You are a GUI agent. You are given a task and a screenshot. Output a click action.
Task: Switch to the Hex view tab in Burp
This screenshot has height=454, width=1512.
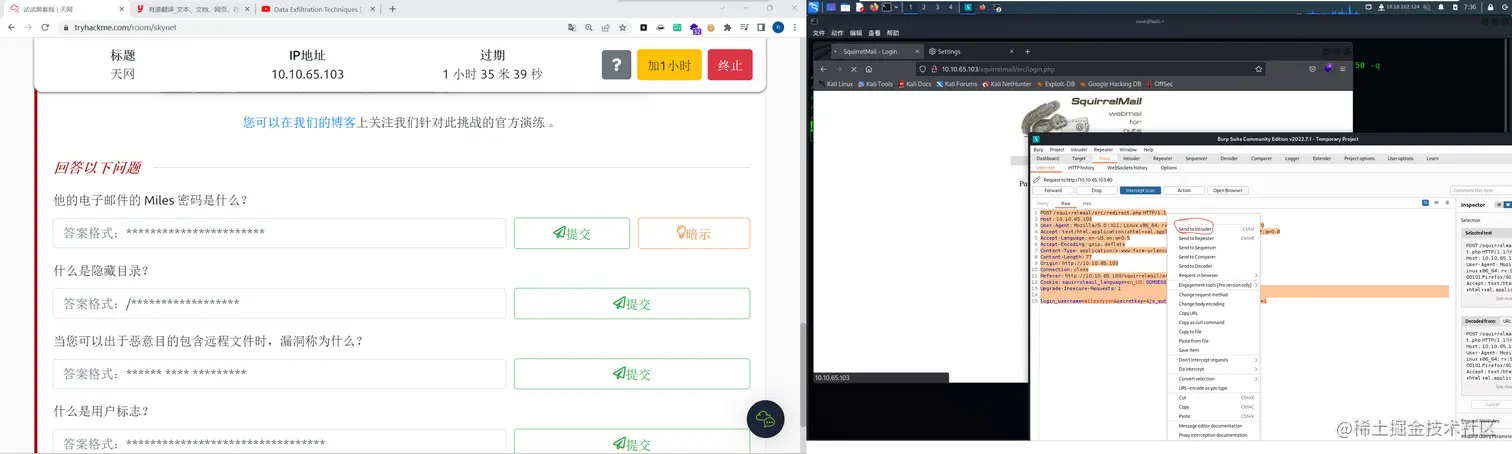point(1087,203)
